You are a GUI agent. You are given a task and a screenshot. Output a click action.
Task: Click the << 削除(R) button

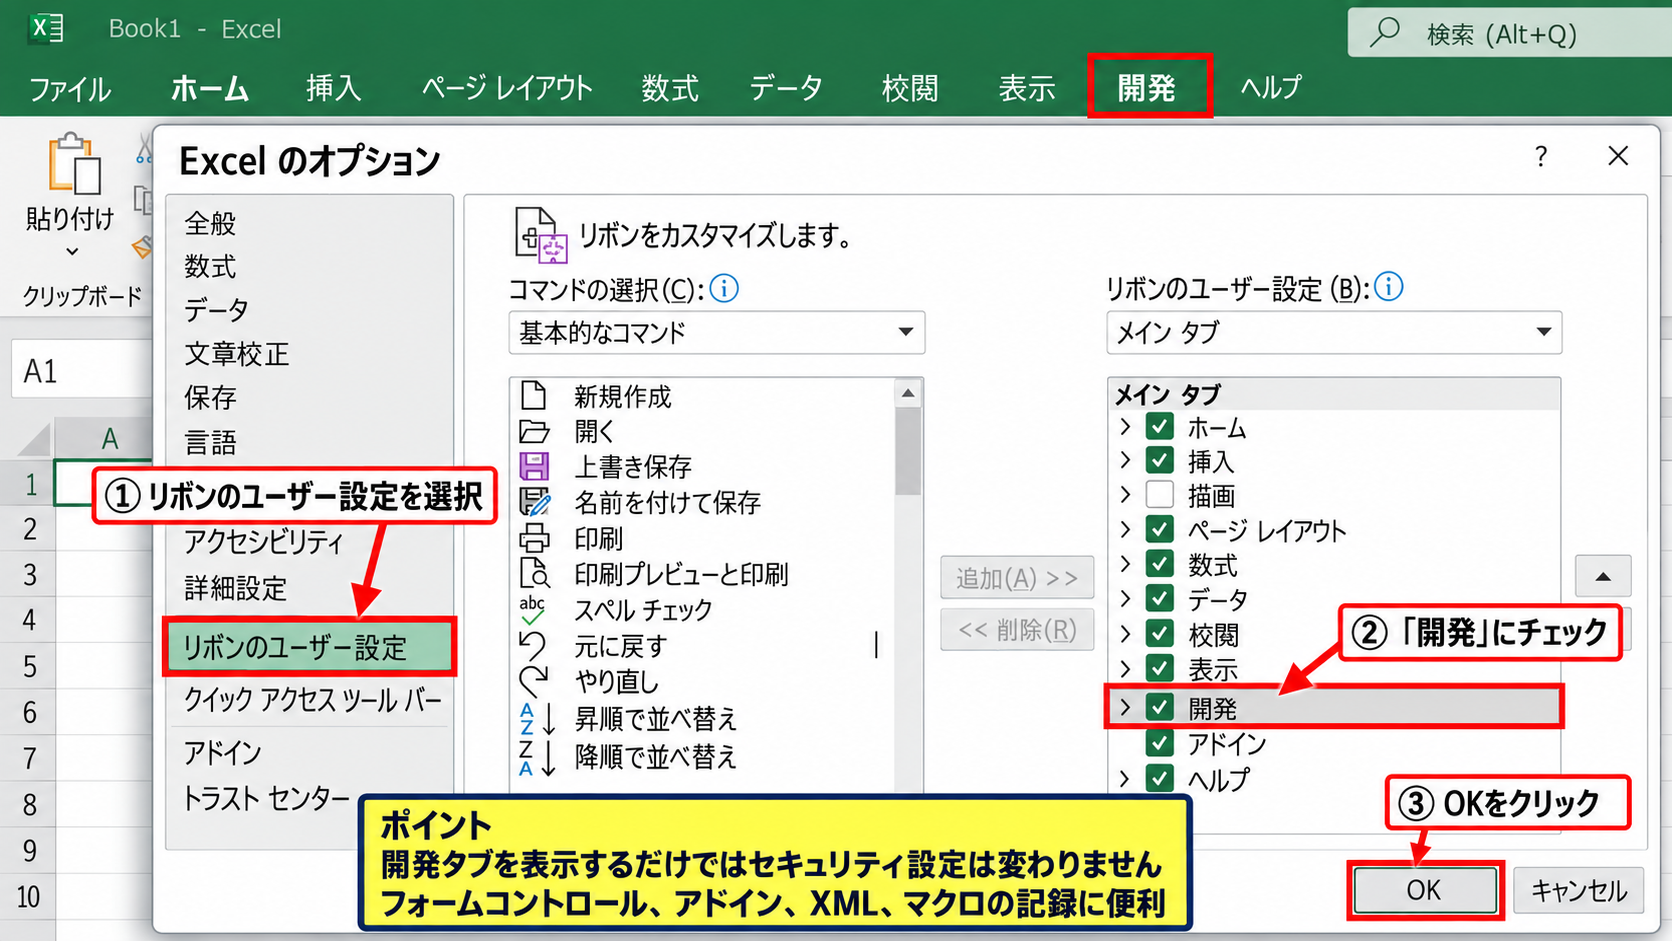[x=1017, y=630]
